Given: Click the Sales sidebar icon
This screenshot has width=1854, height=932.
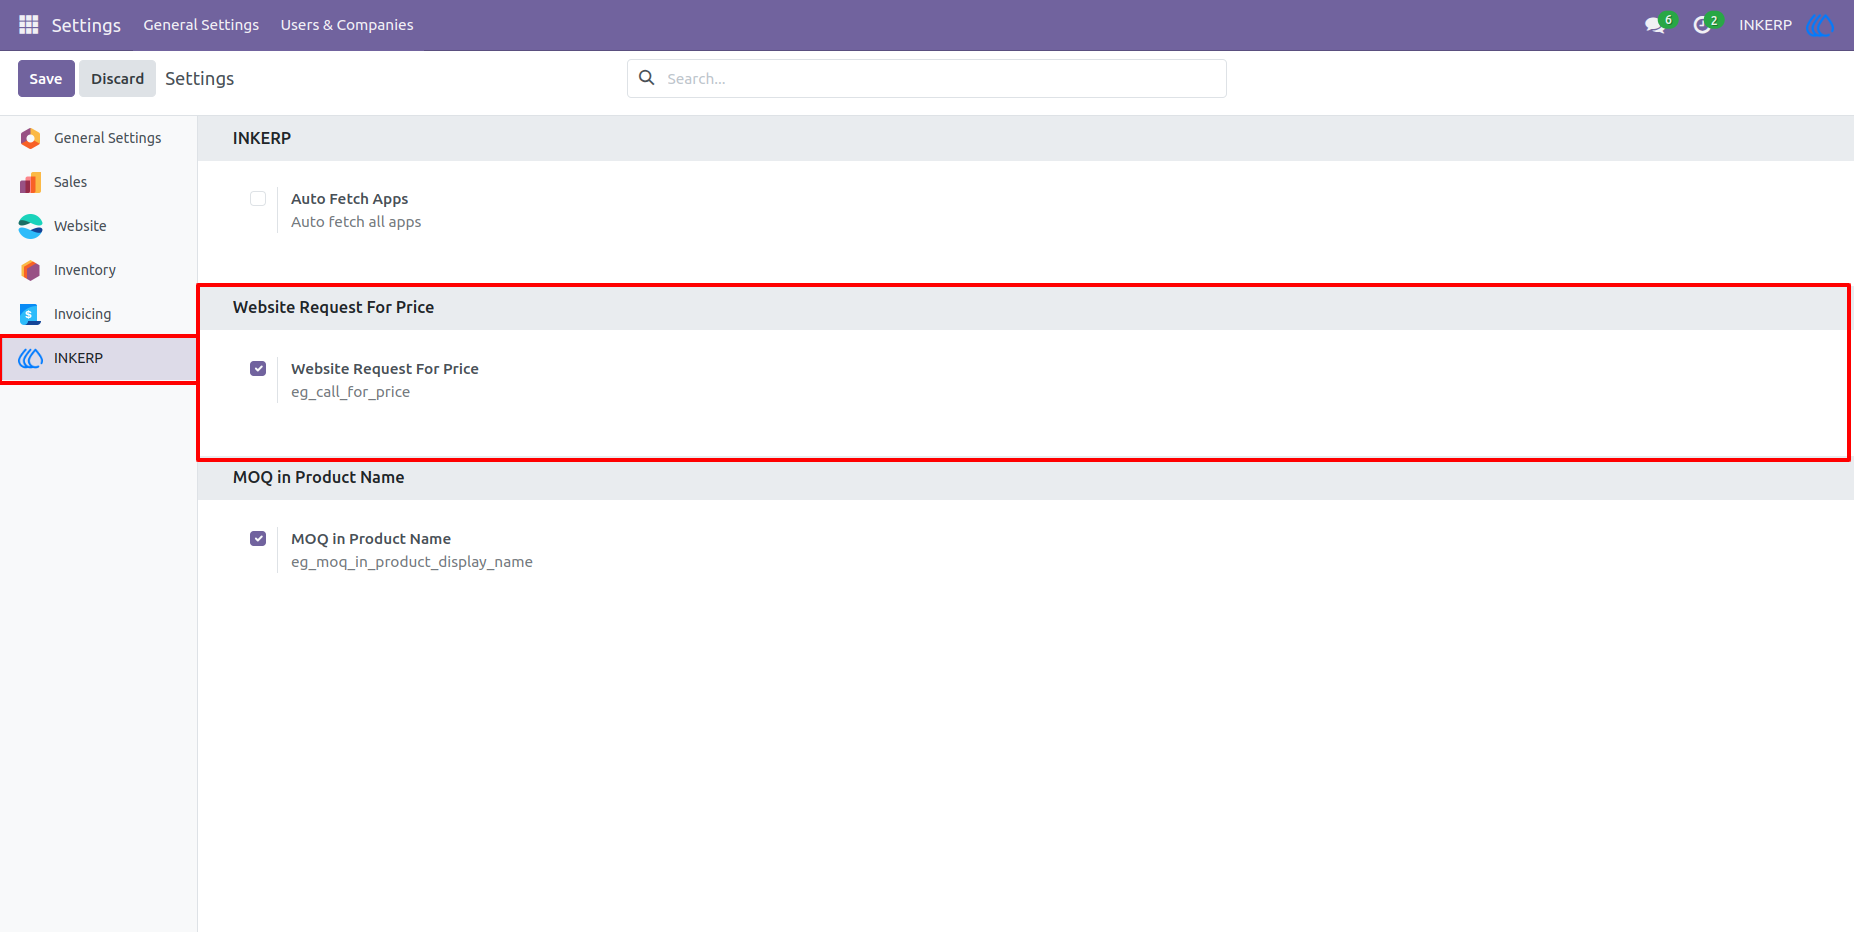Looking at the screenshot, I should (31, 182).
